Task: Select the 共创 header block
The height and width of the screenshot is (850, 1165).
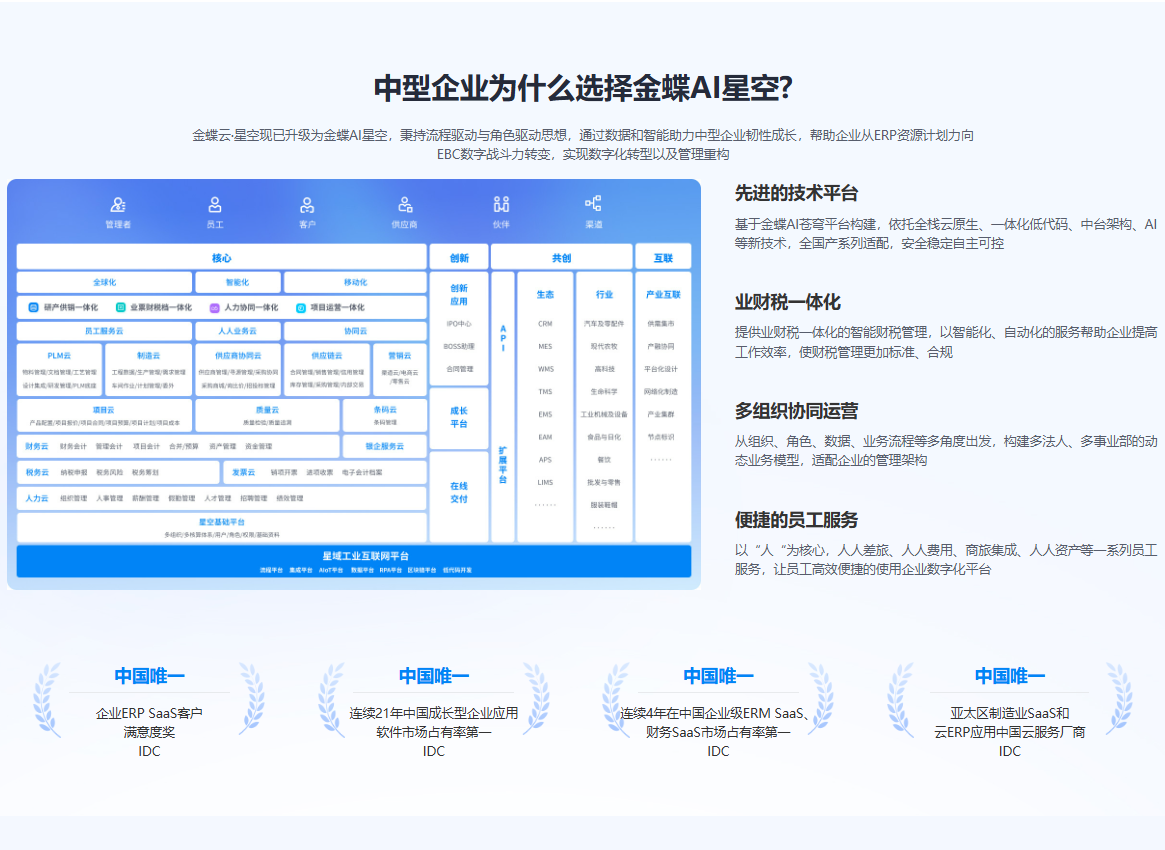Action: 561,258
